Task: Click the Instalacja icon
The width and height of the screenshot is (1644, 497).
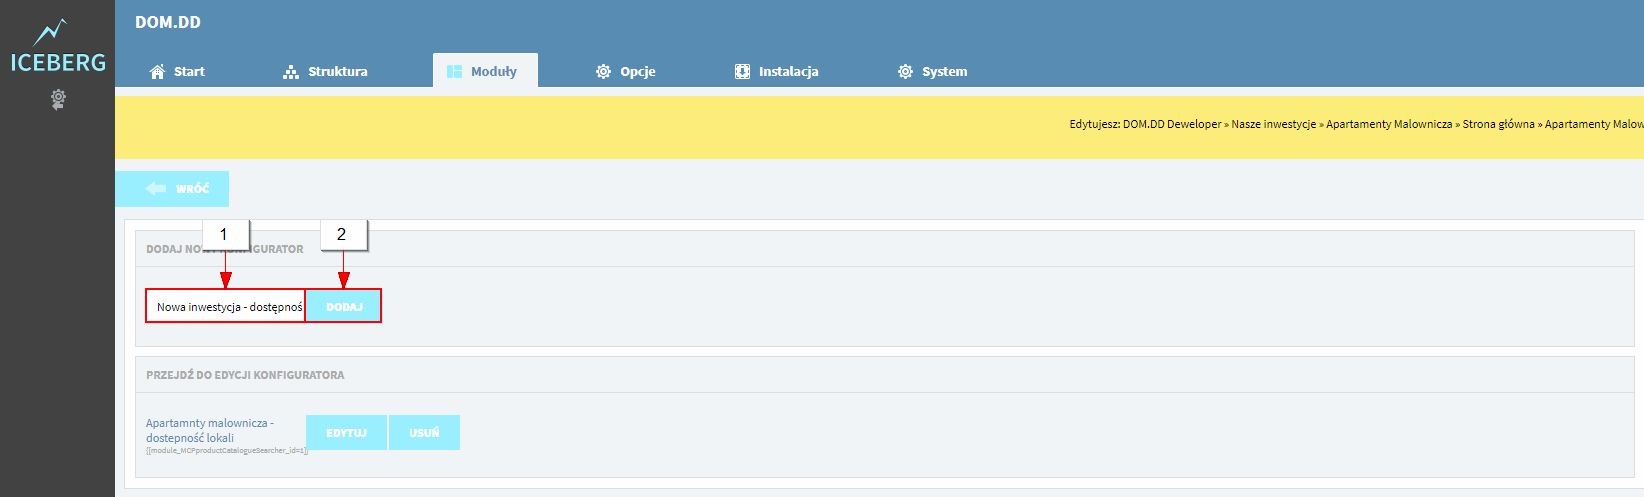Action: [x=742, y=71]
